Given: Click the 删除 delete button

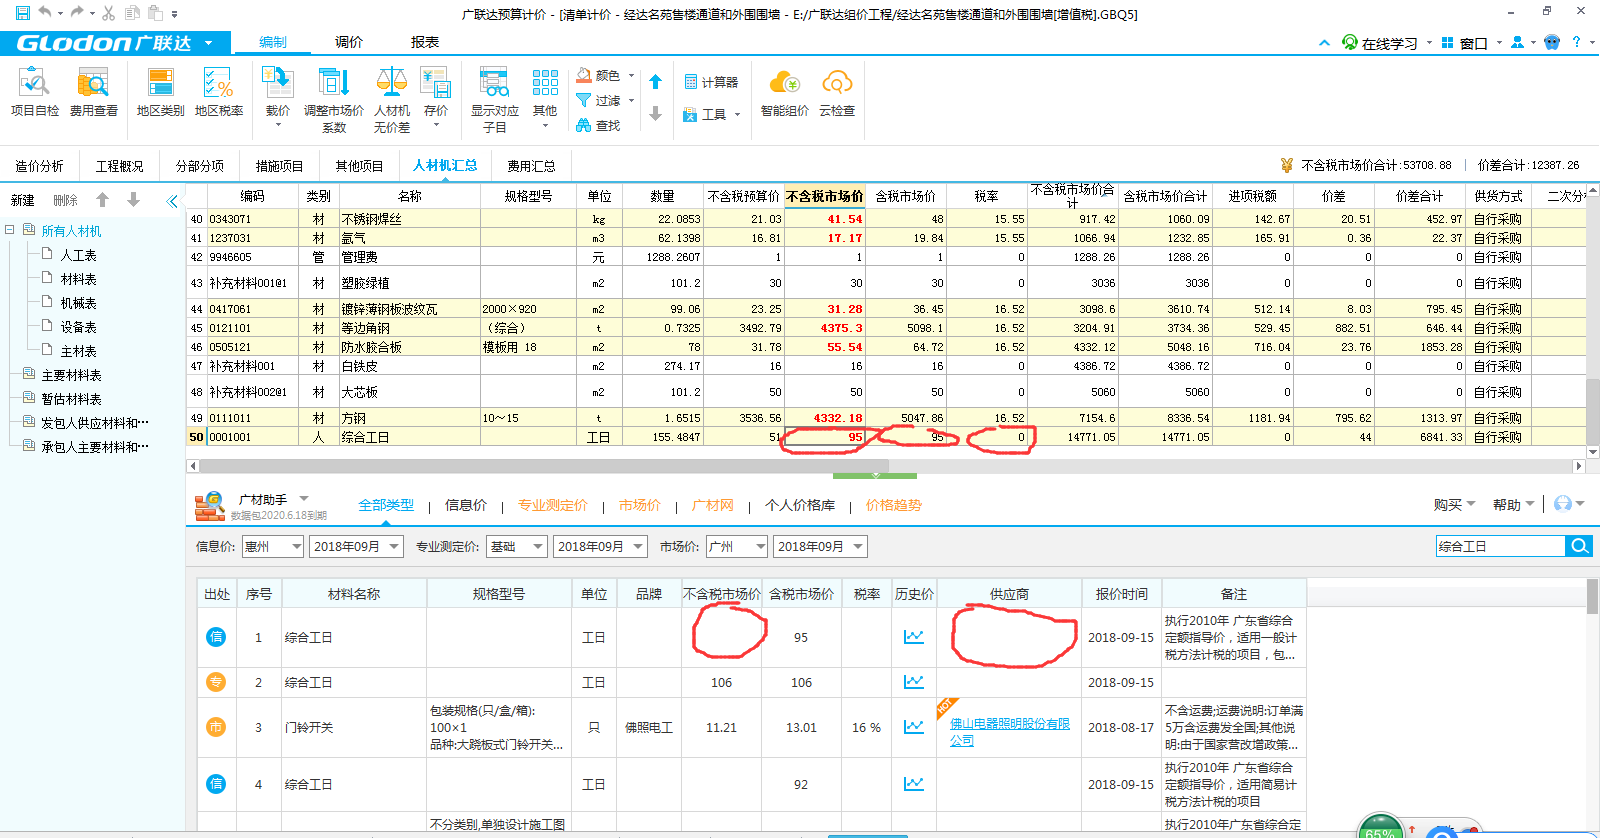Looking at the screenshot, I should coord(65,200).
